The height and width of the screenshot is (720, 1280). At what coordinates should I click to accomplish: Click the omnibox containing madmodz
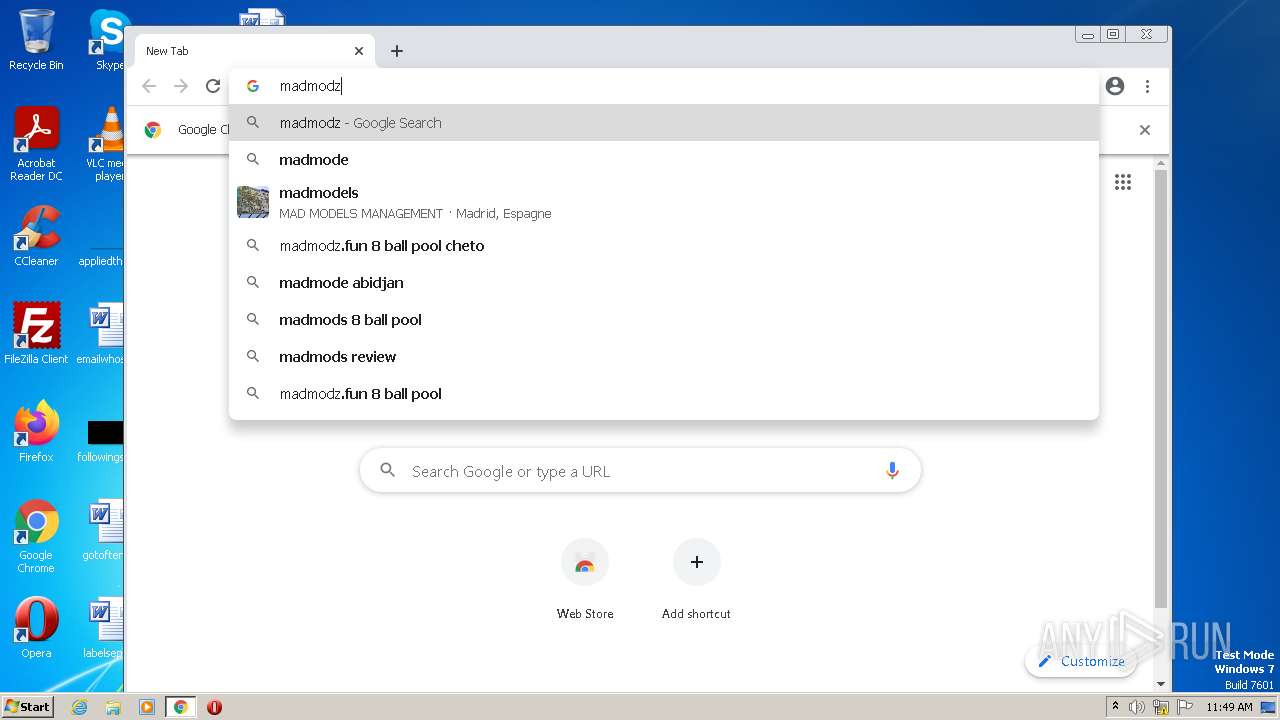click(664, 86)
